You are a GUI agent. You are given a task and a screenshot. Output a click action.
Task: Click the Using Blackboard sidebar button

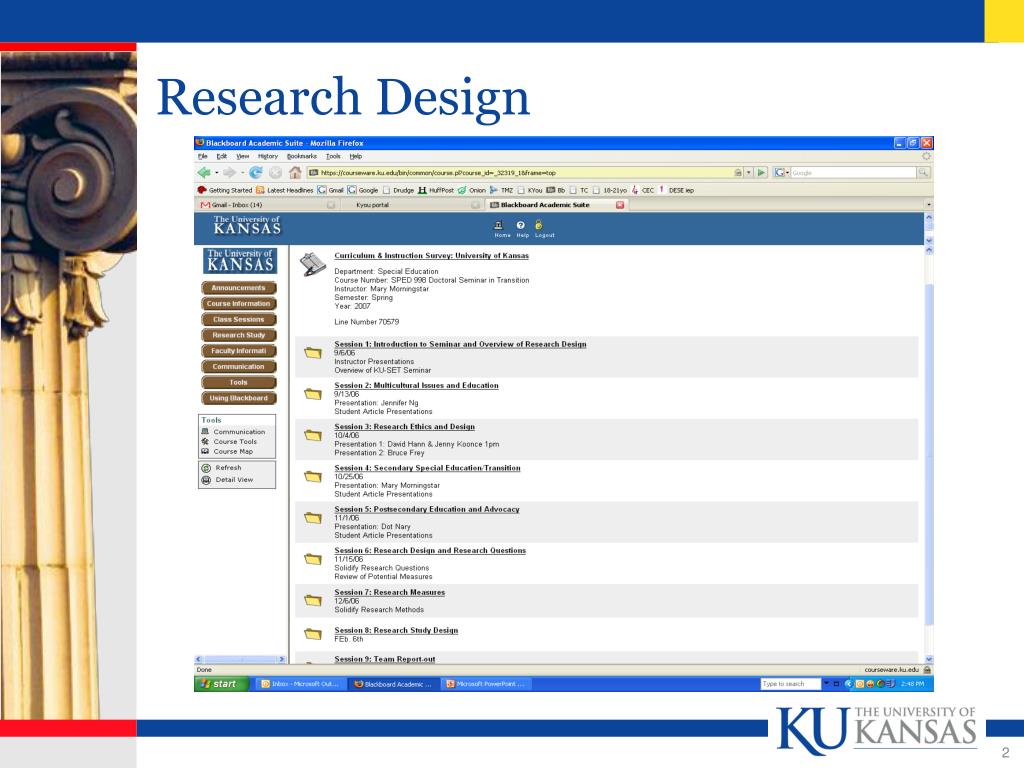click(x=238, y=398)
